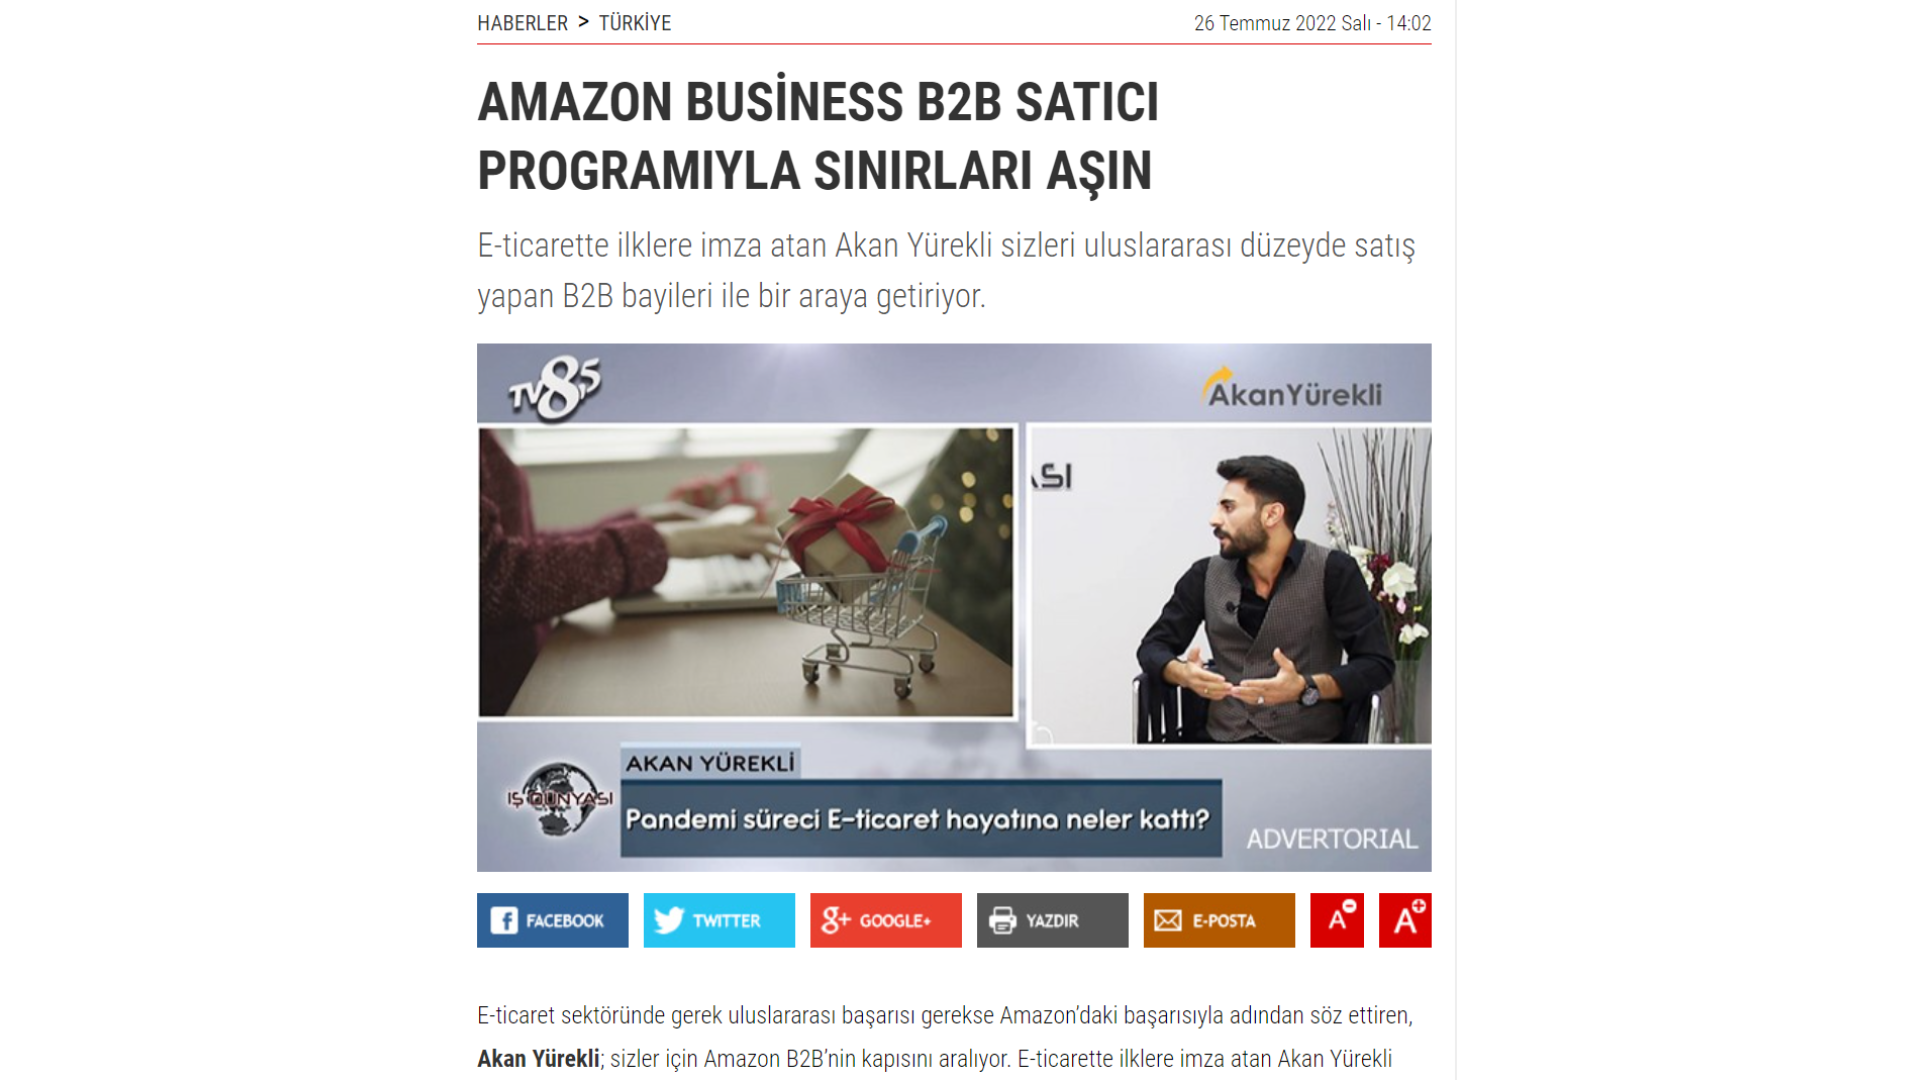Open HABERLER breadcrumb link
Screen dimensions: 1920x1080
click(522, 23)
